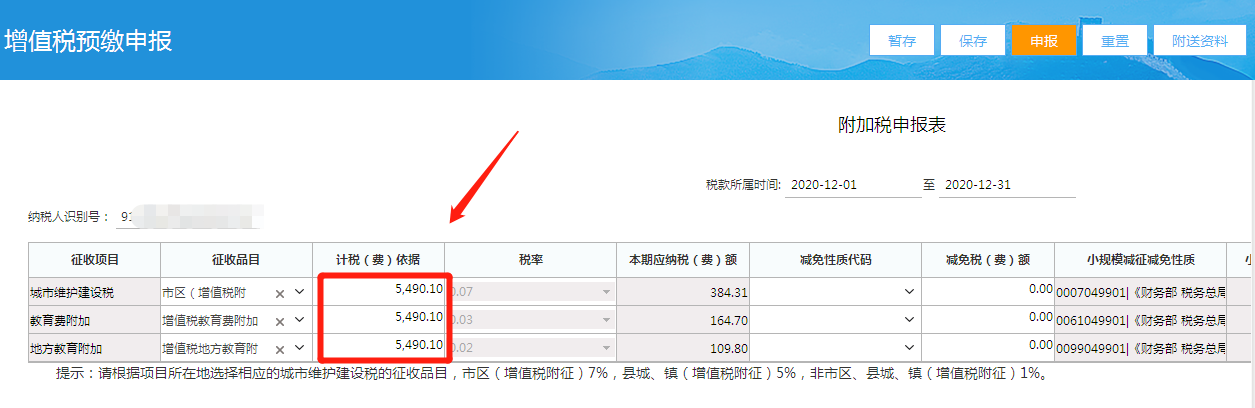Clear the 地方教育附加 征收品目 selection (×)
Screen dimensions: 1255x408
coord(281,349)
